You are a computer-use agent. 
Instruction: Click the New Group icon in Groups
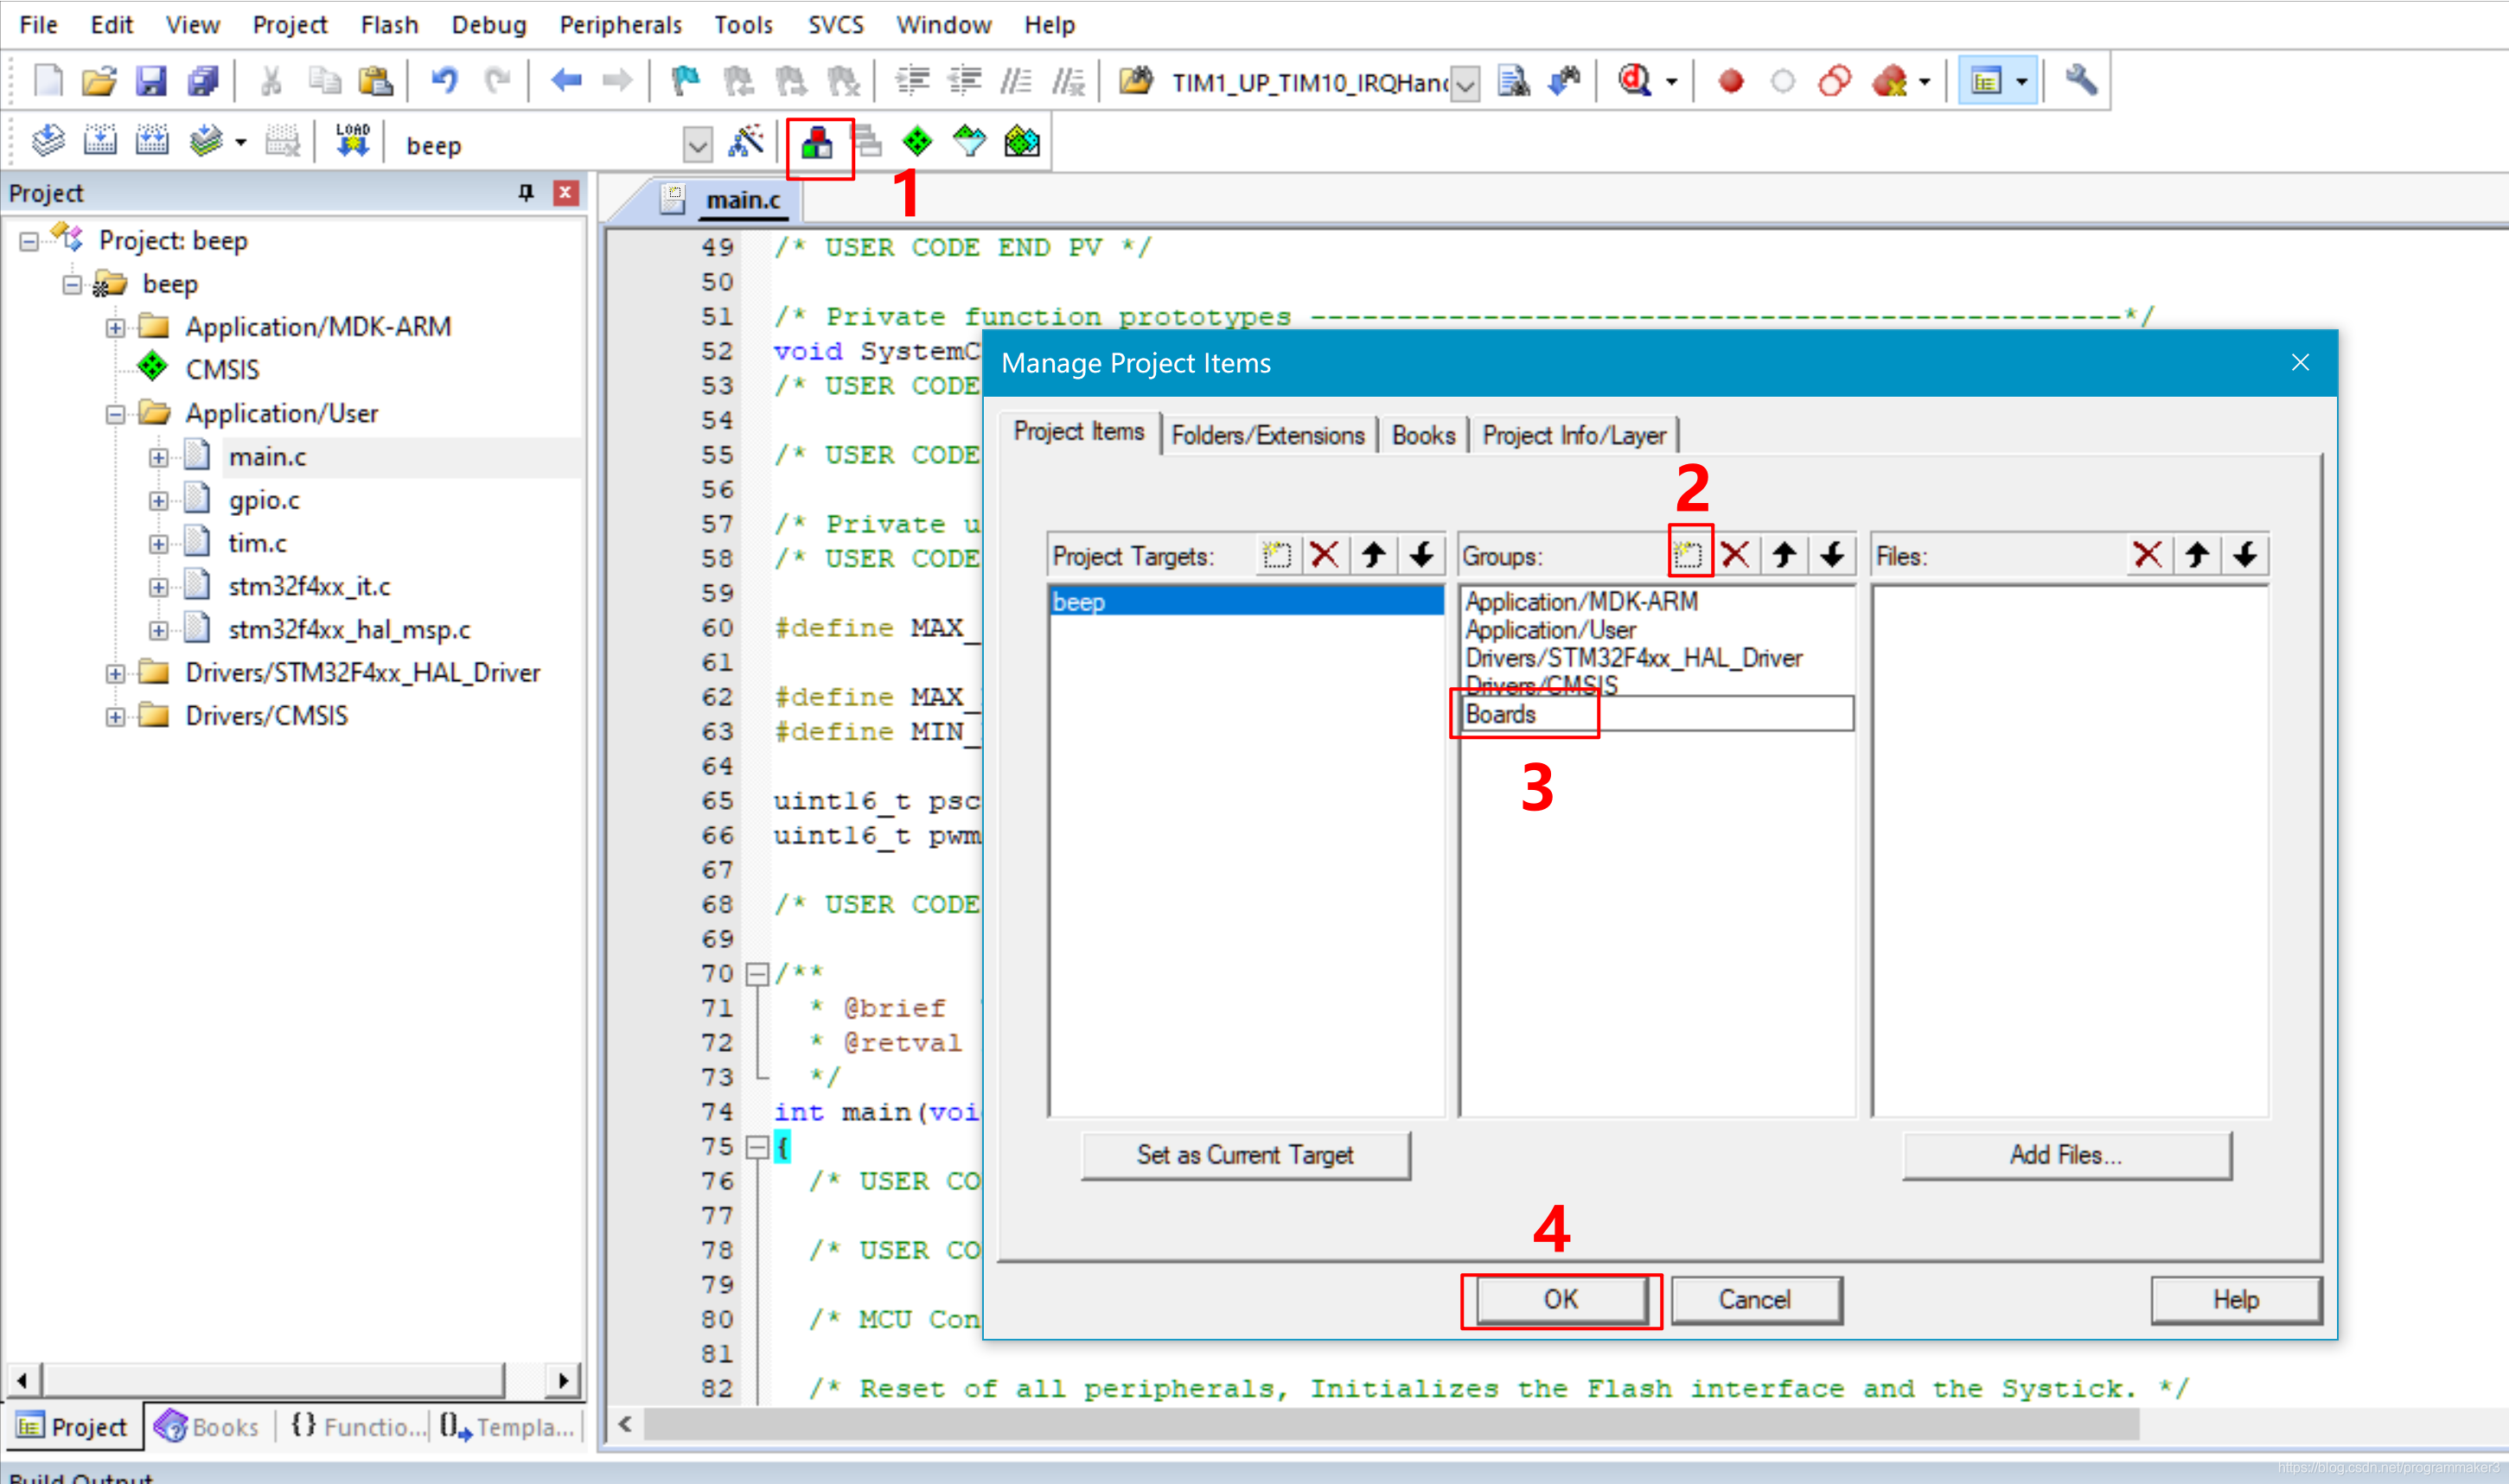pyautogui.click(x=1689, y=554)
